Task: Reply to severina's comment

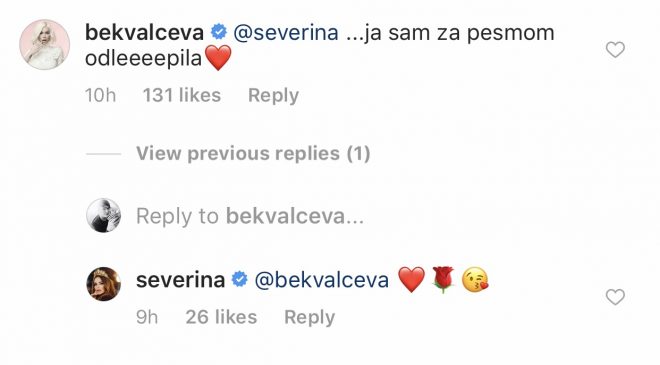Action: click(309, 317)
